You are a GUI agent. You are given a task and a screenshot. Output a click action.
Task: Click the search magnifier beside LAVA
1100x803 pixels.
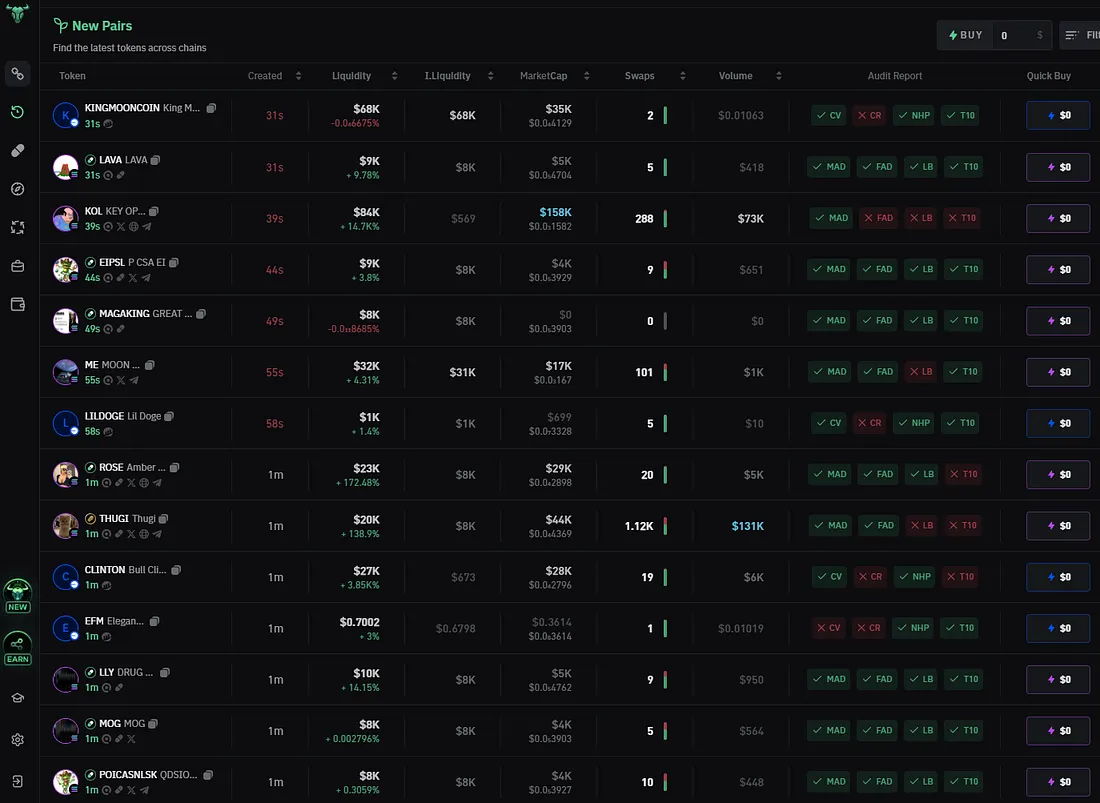[108, 175]
